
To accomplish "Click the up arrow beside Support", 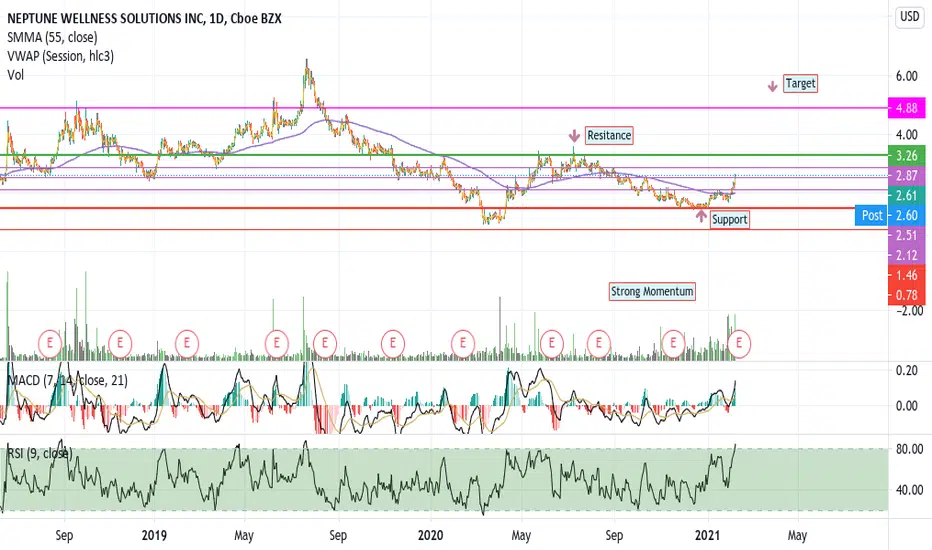I will (x=701, y=216).
